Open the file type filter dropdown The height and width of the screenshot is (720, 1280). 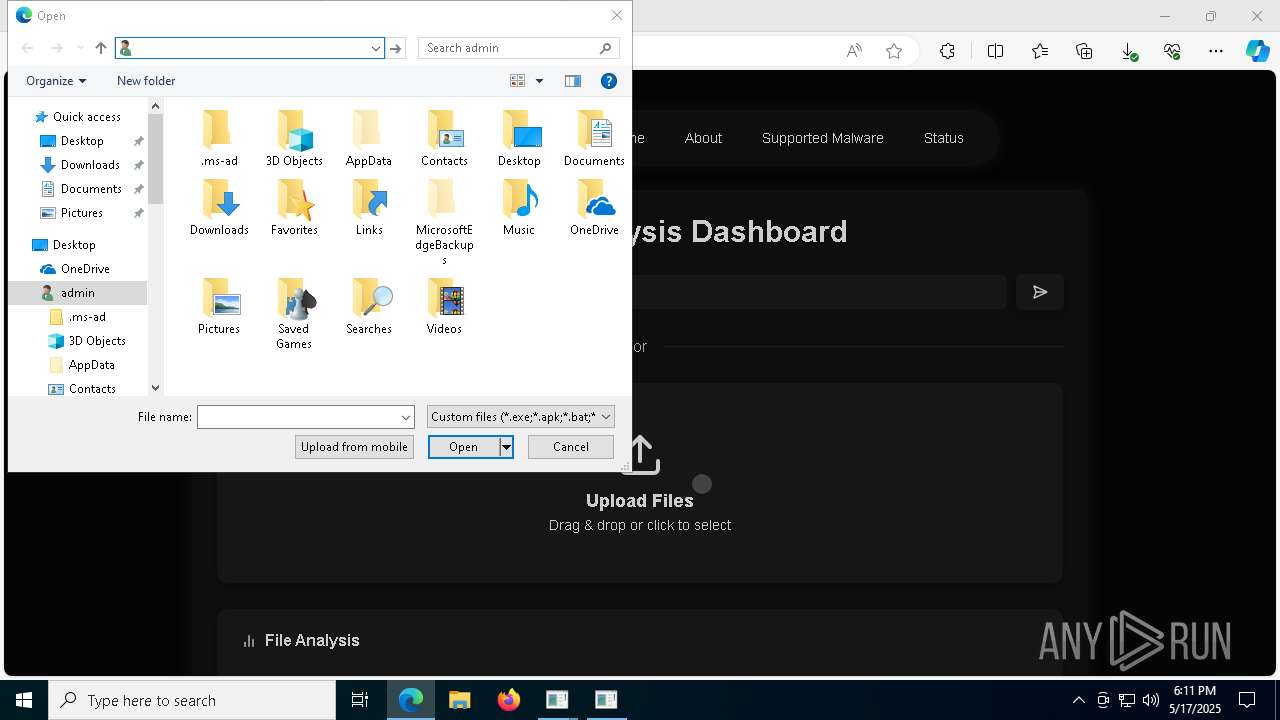point(521,417)
